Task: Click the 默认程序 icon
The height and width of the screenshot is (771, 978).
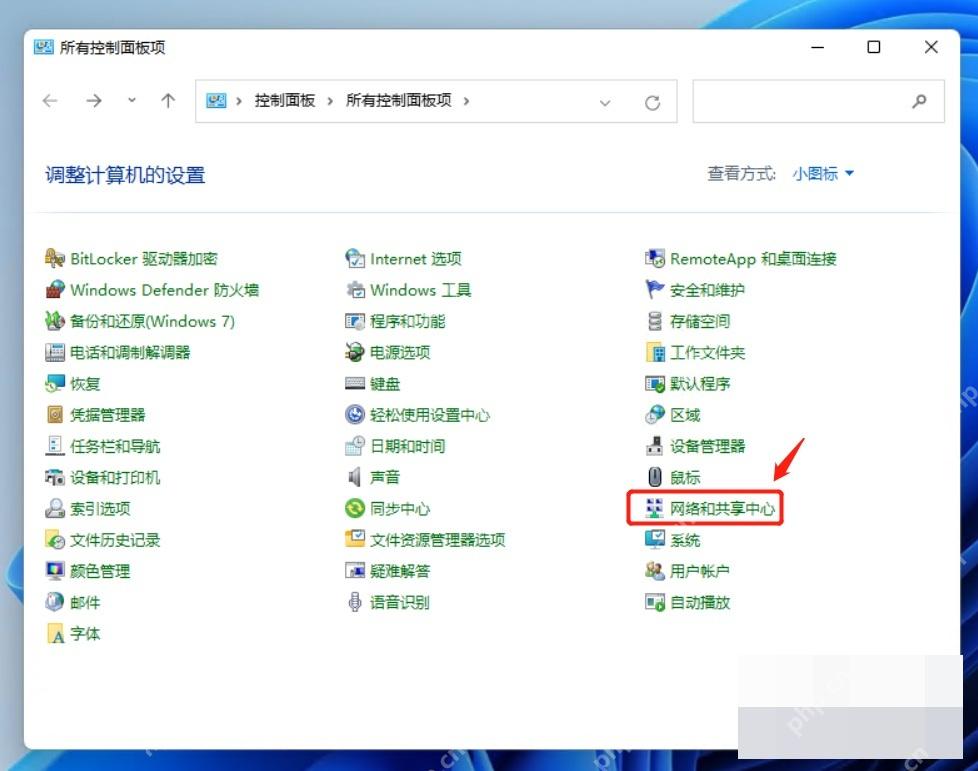Action: point(655,383)
